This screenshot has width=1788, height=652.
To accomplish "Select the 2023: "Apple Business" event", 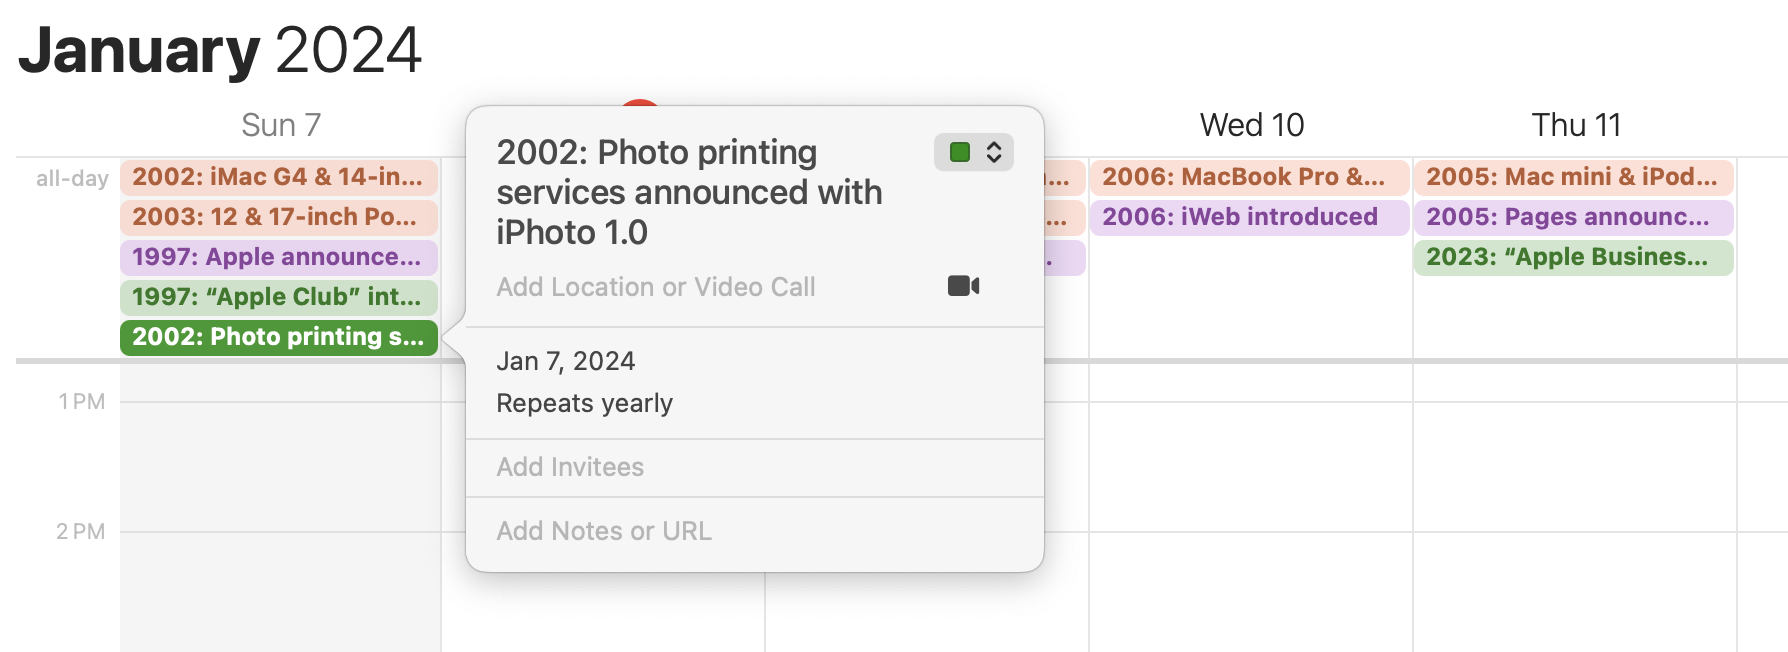I will [1574, 257].
